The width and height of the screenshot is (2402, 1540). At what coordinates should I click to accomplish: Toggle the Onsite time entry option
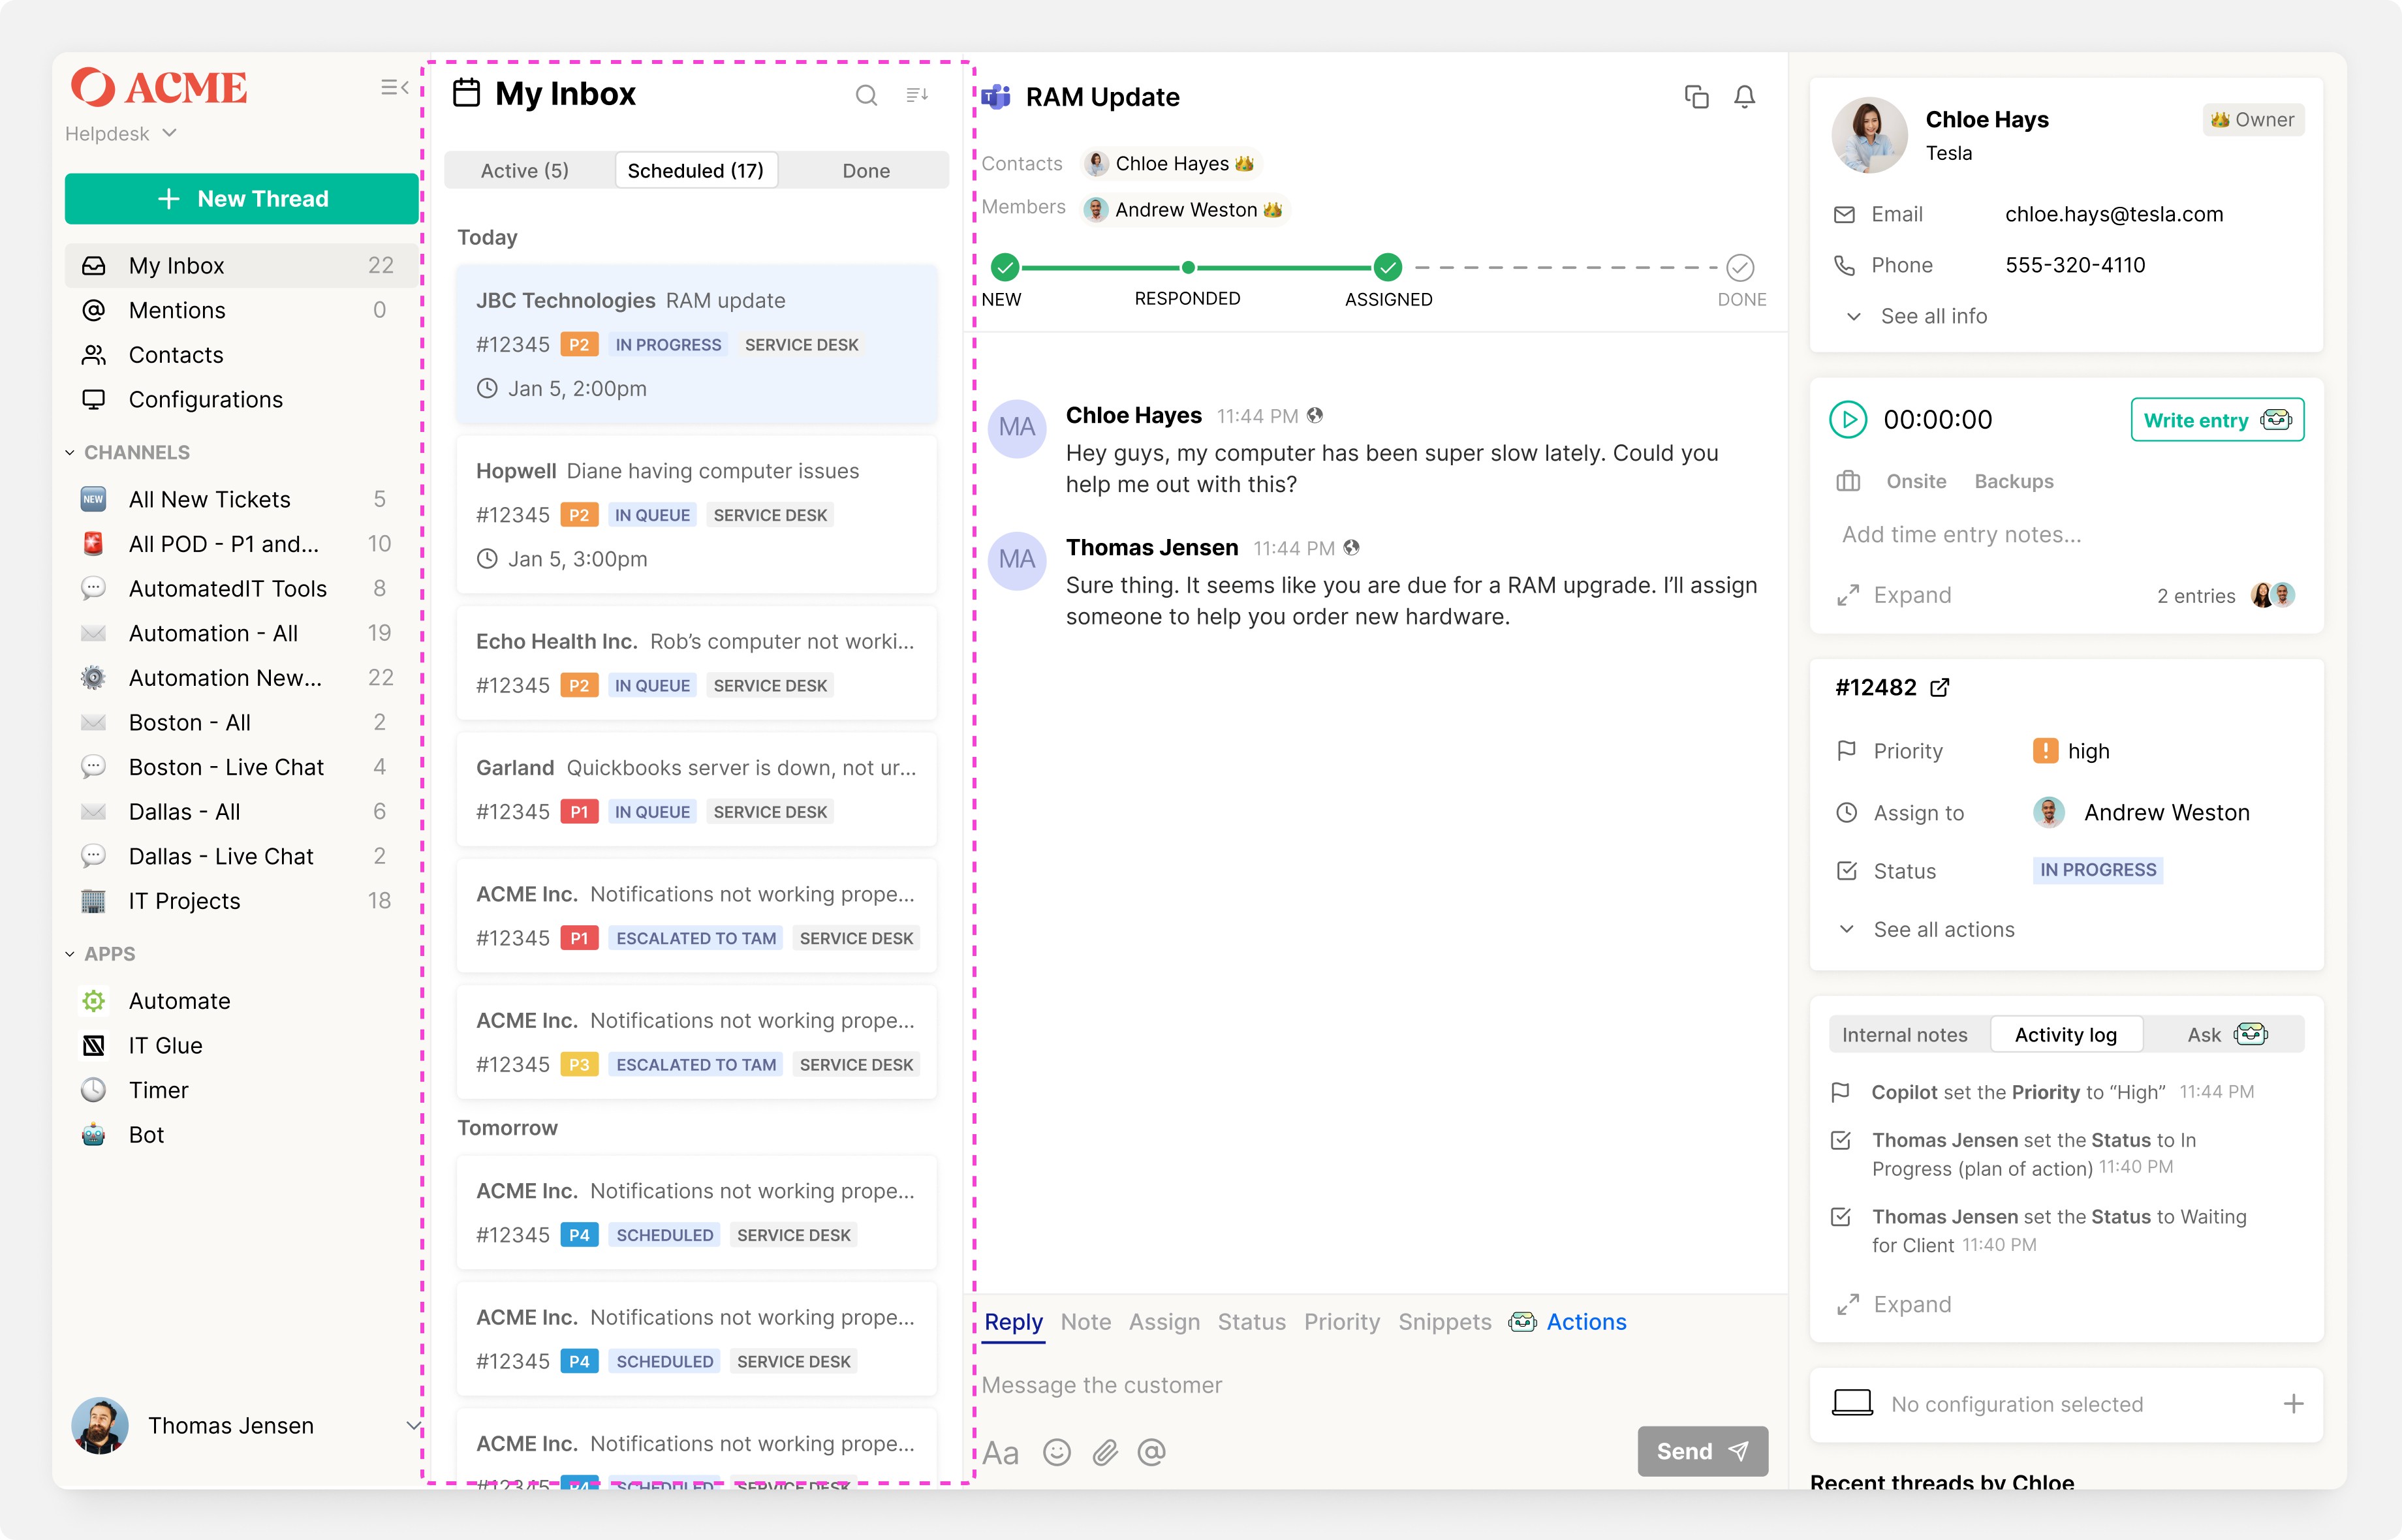(x=1916, y=481)
